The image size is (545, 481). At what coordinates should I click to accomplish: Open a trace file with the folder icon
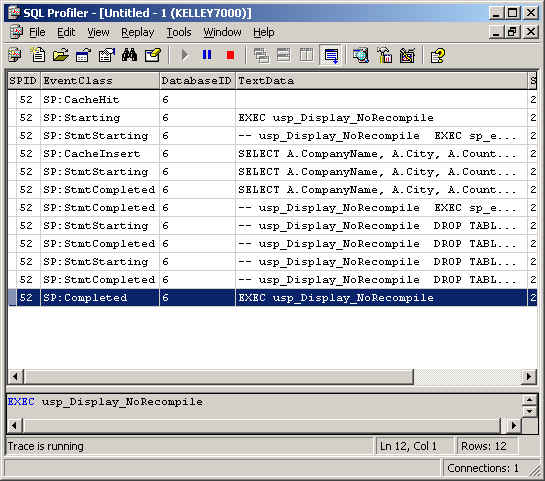coord(61,55)
